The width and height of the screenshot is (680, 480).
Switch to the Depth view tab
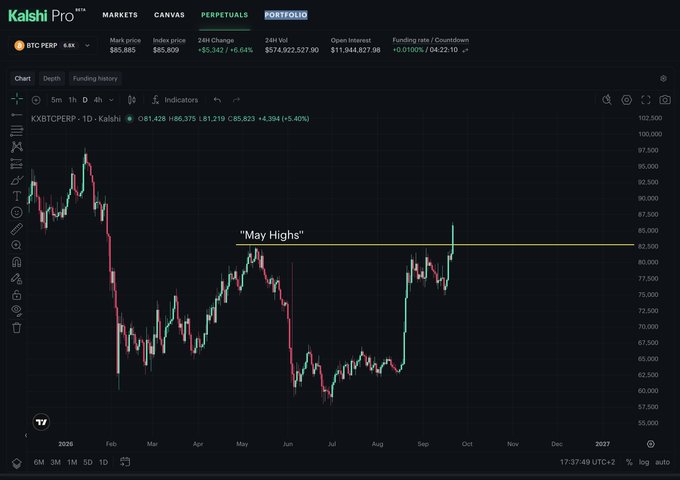[x=52, y=78]
